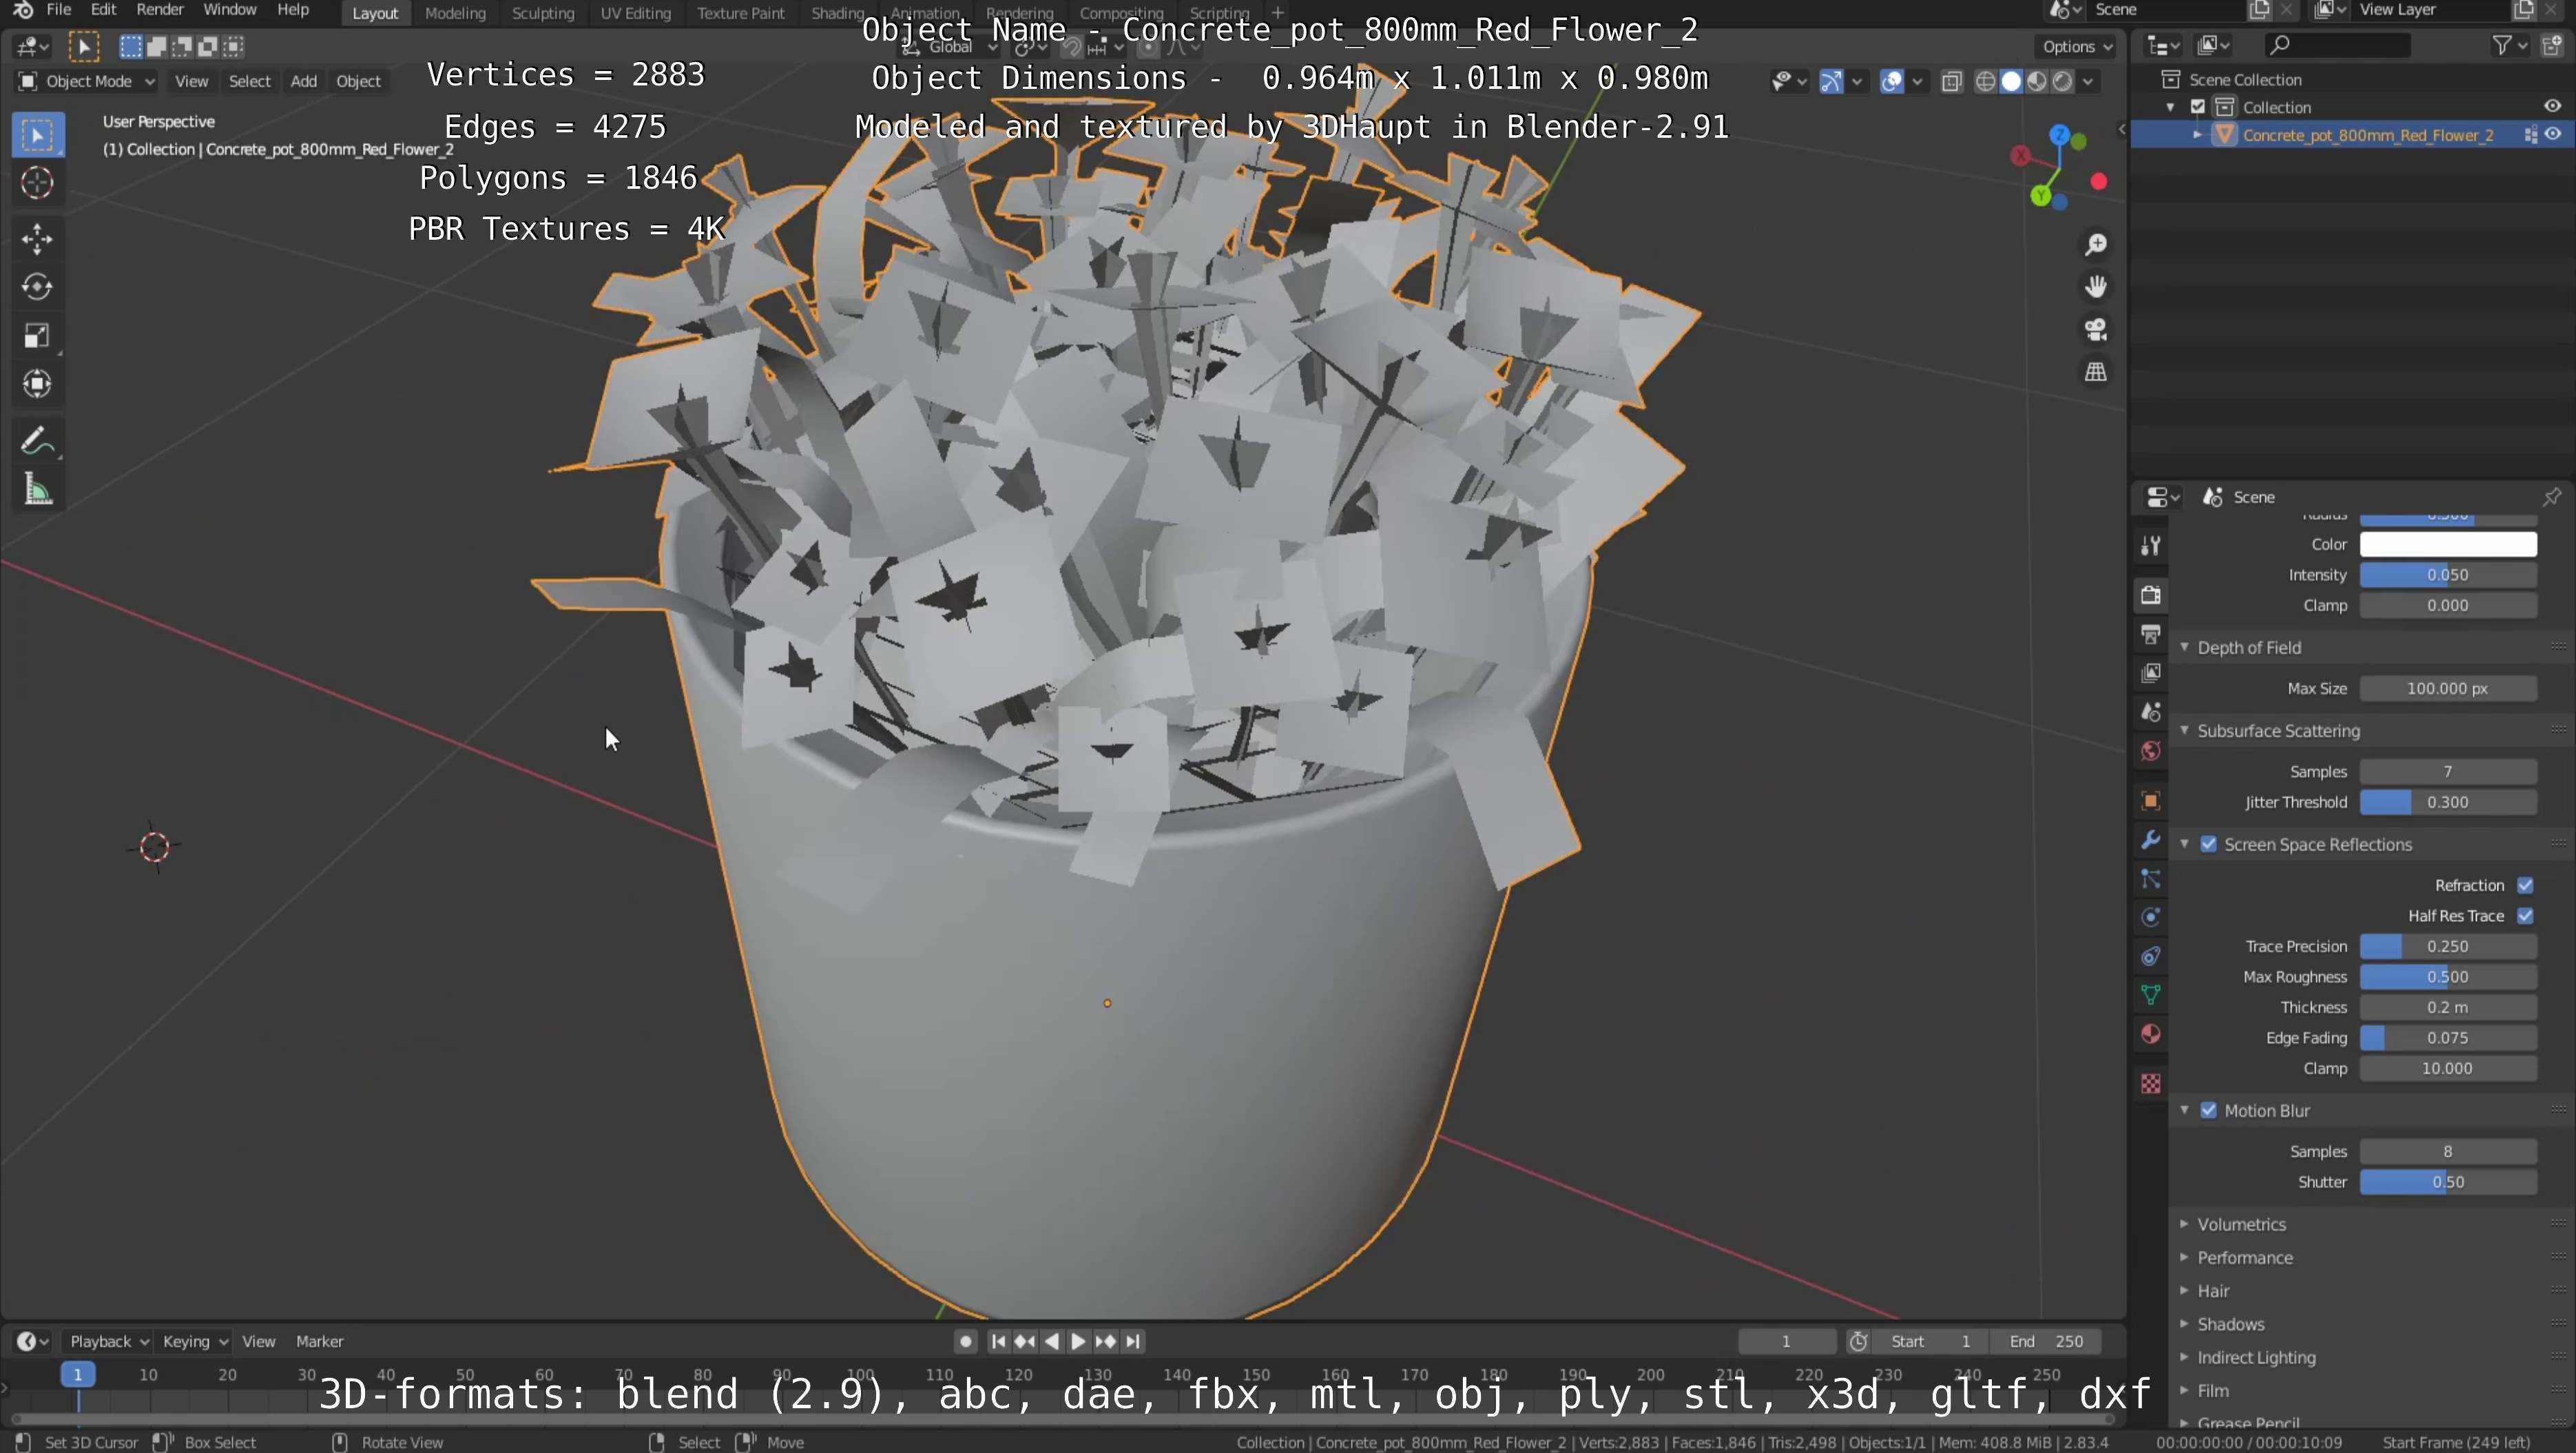Hide Concrete_pot_800mm_Red_Flower_2 with eye icon
This screenshot has width=2576, height=1453.
(x=2553, y=135)
